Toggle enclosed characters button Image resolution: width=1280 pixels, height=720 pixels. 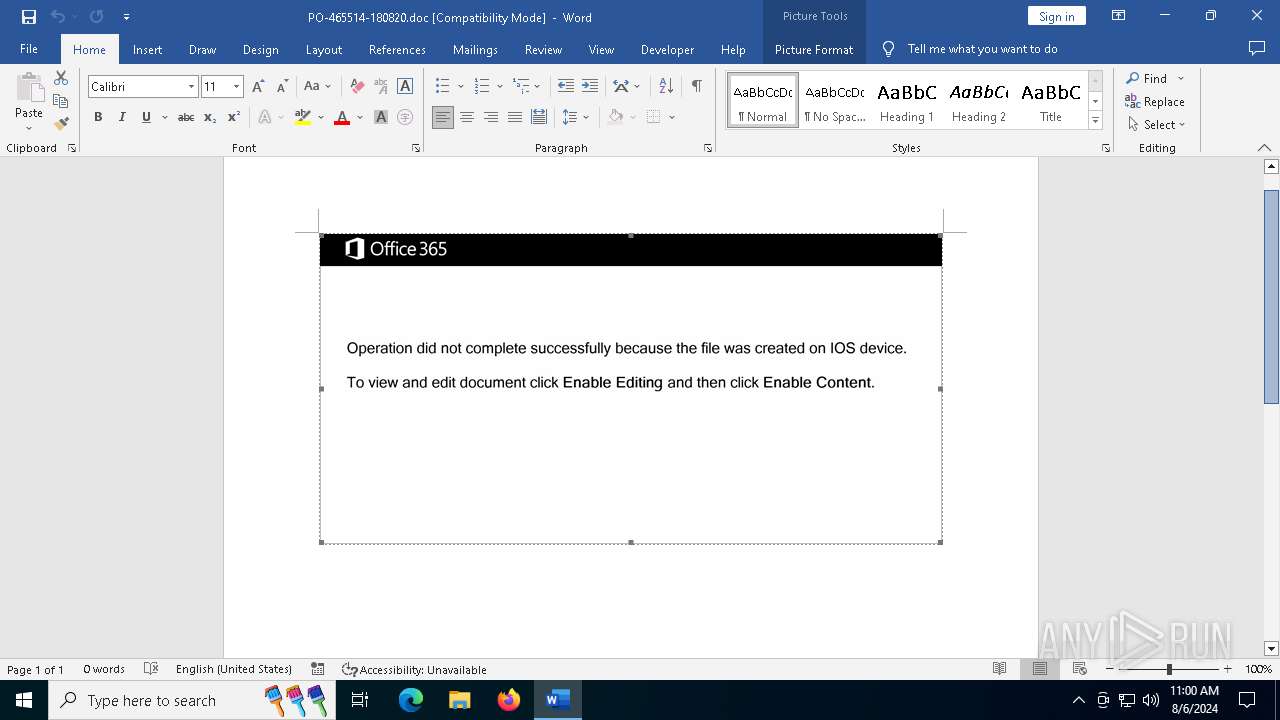click(x=405, y=117)
